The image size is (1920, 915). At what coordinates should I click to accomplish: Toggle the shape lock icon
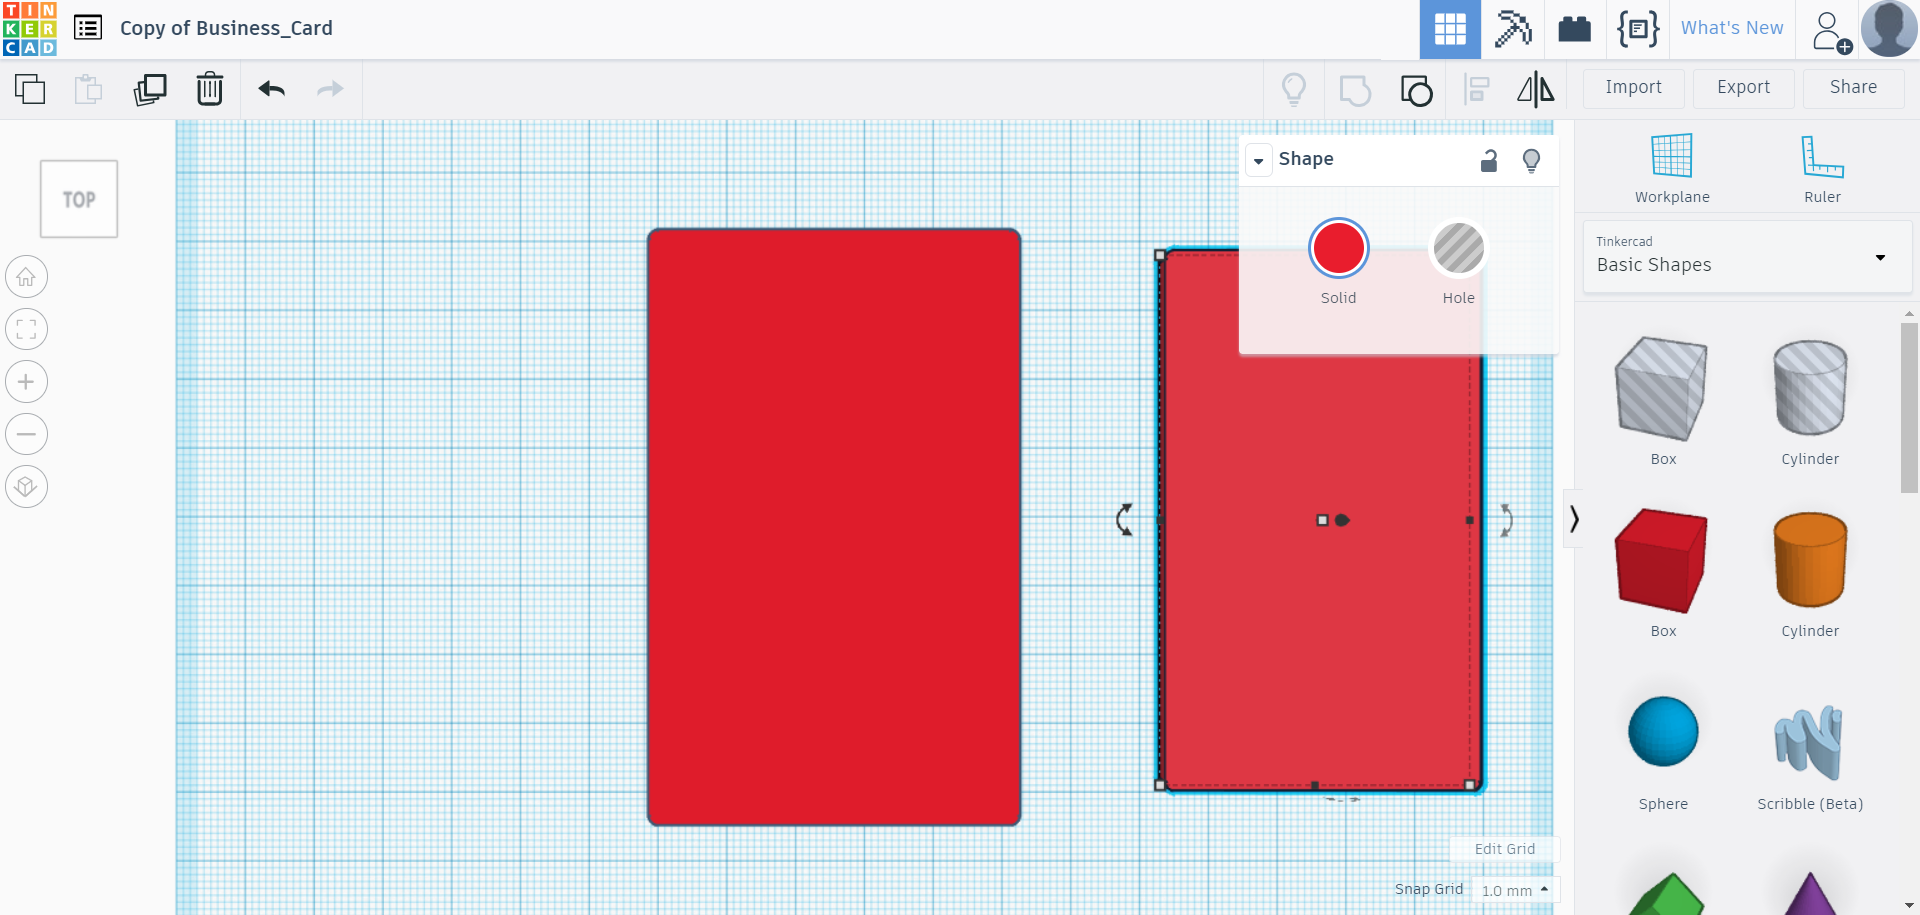(x=1489, y=160)
